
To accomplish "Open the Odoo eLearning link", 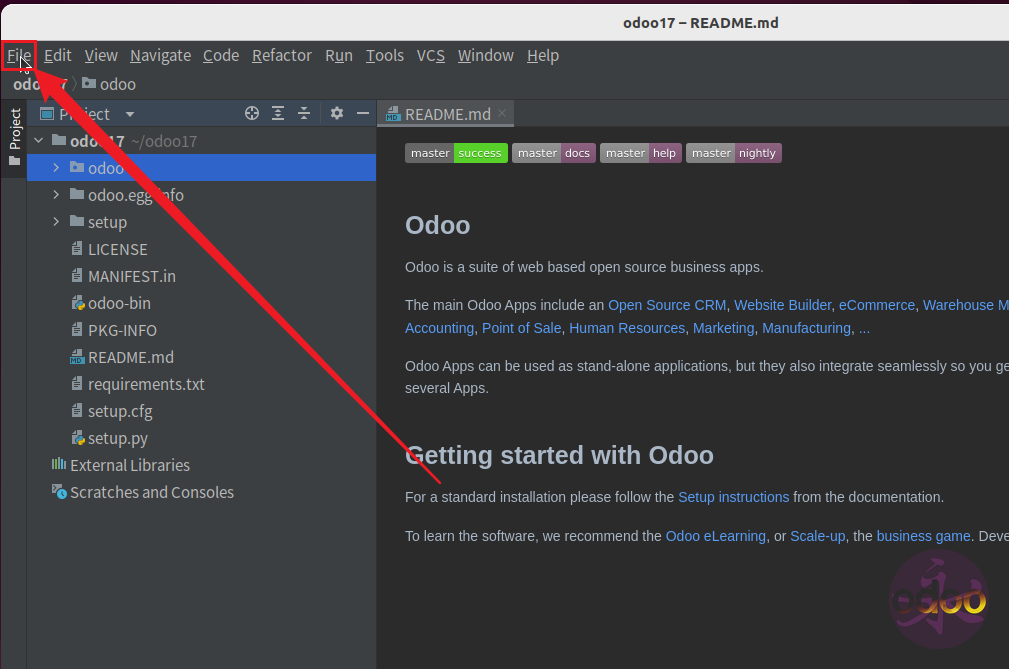I will point(716,536).
